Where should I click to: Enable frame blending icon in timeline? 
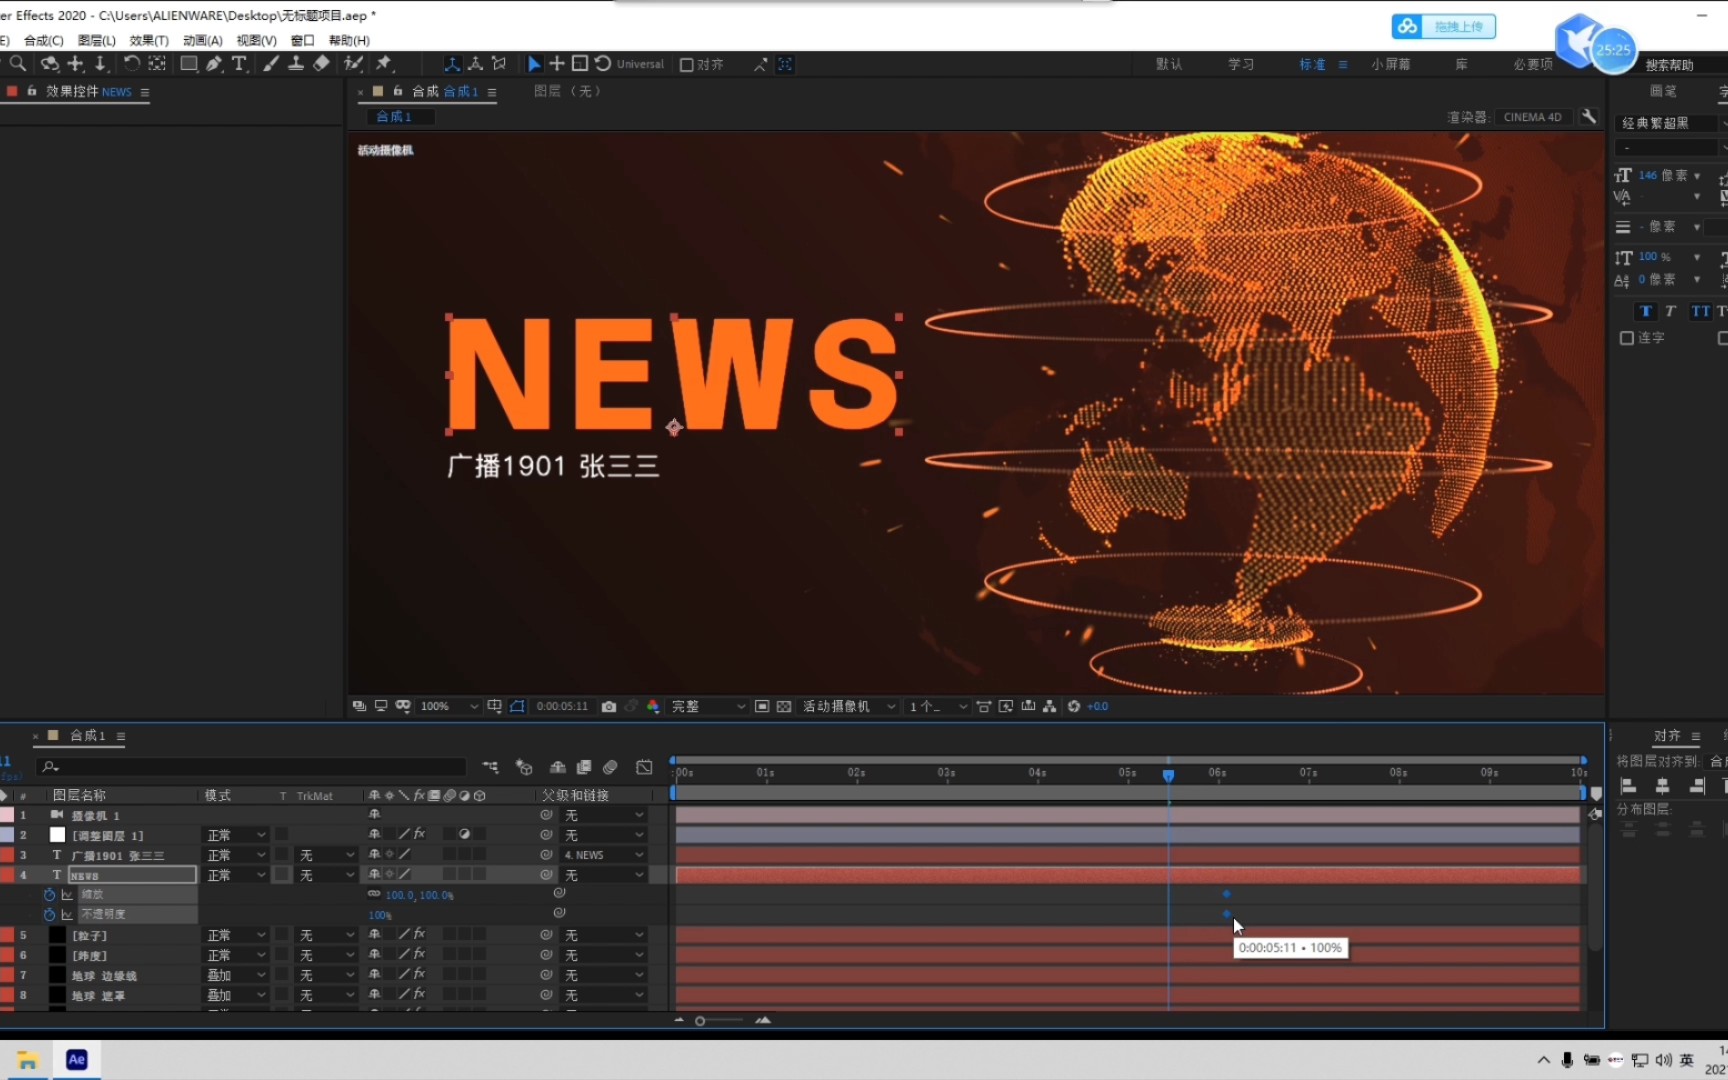coord(584,767)
